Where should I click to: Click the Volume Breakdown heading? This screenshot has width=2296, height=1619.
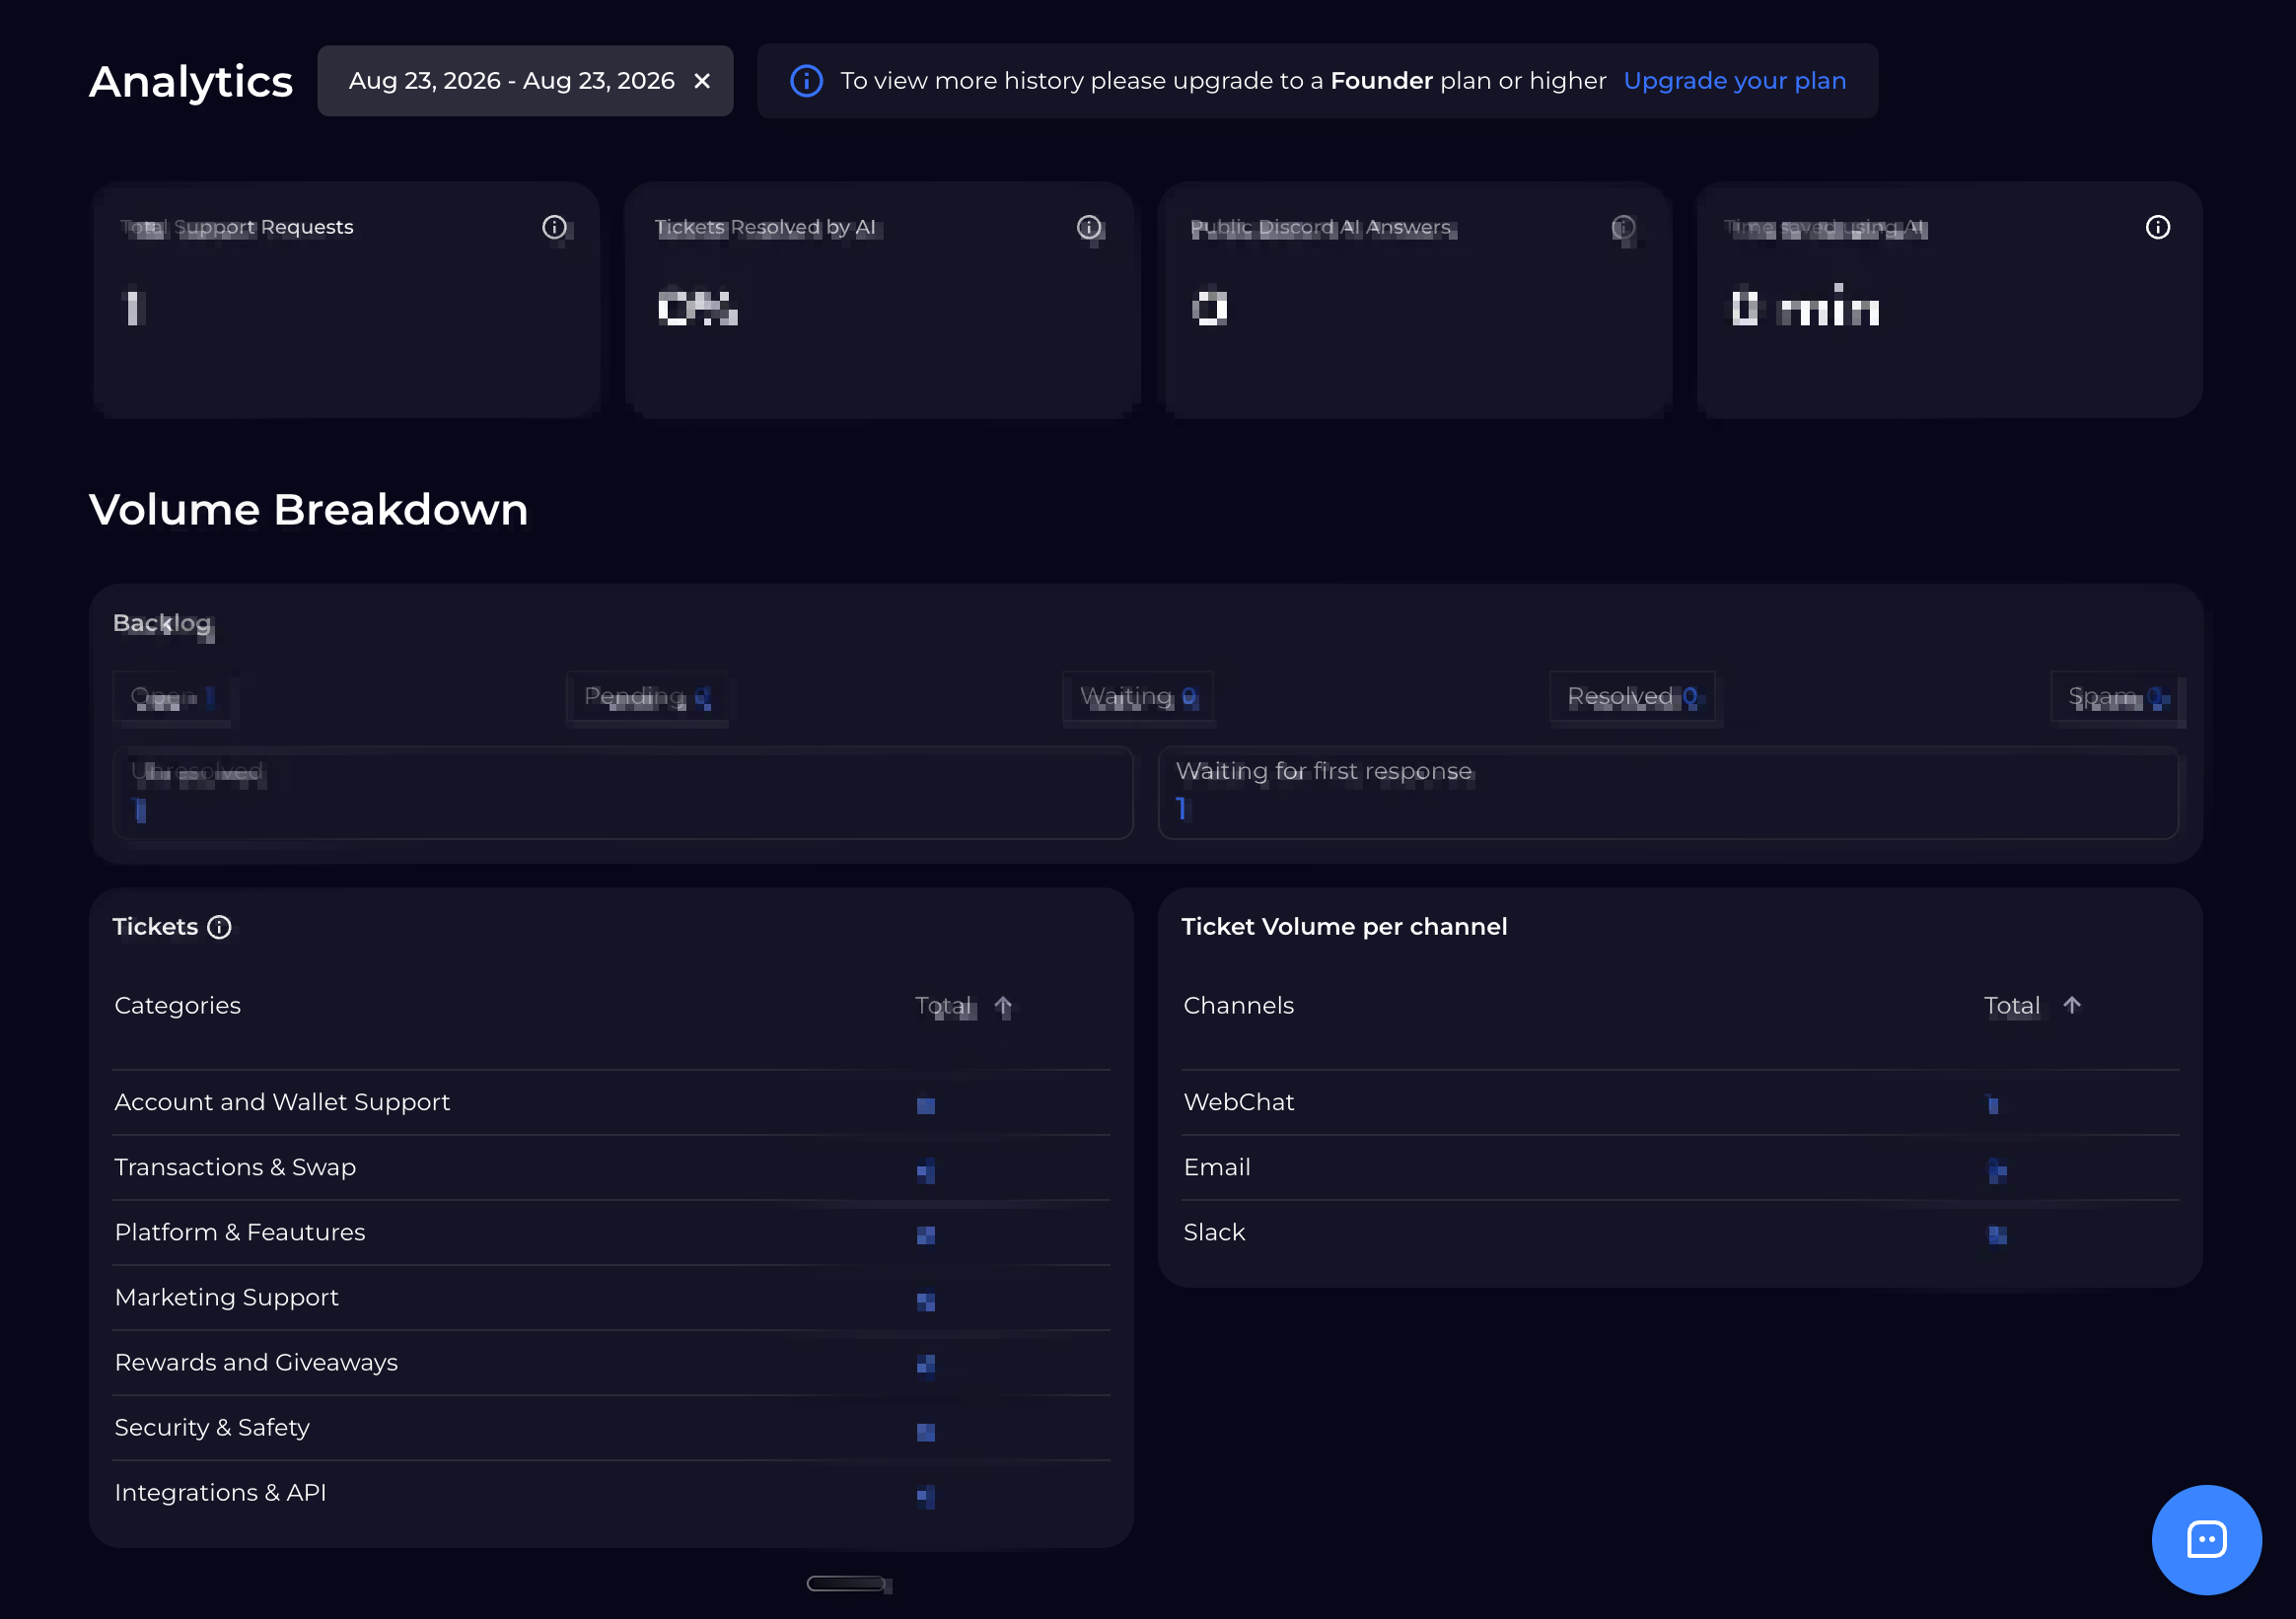coord(308,510)
